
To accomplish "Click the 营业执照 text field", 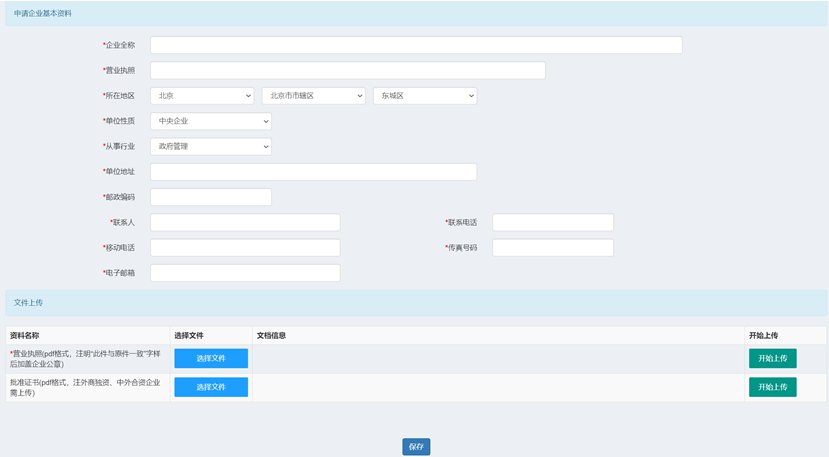I will click(347, 70).
